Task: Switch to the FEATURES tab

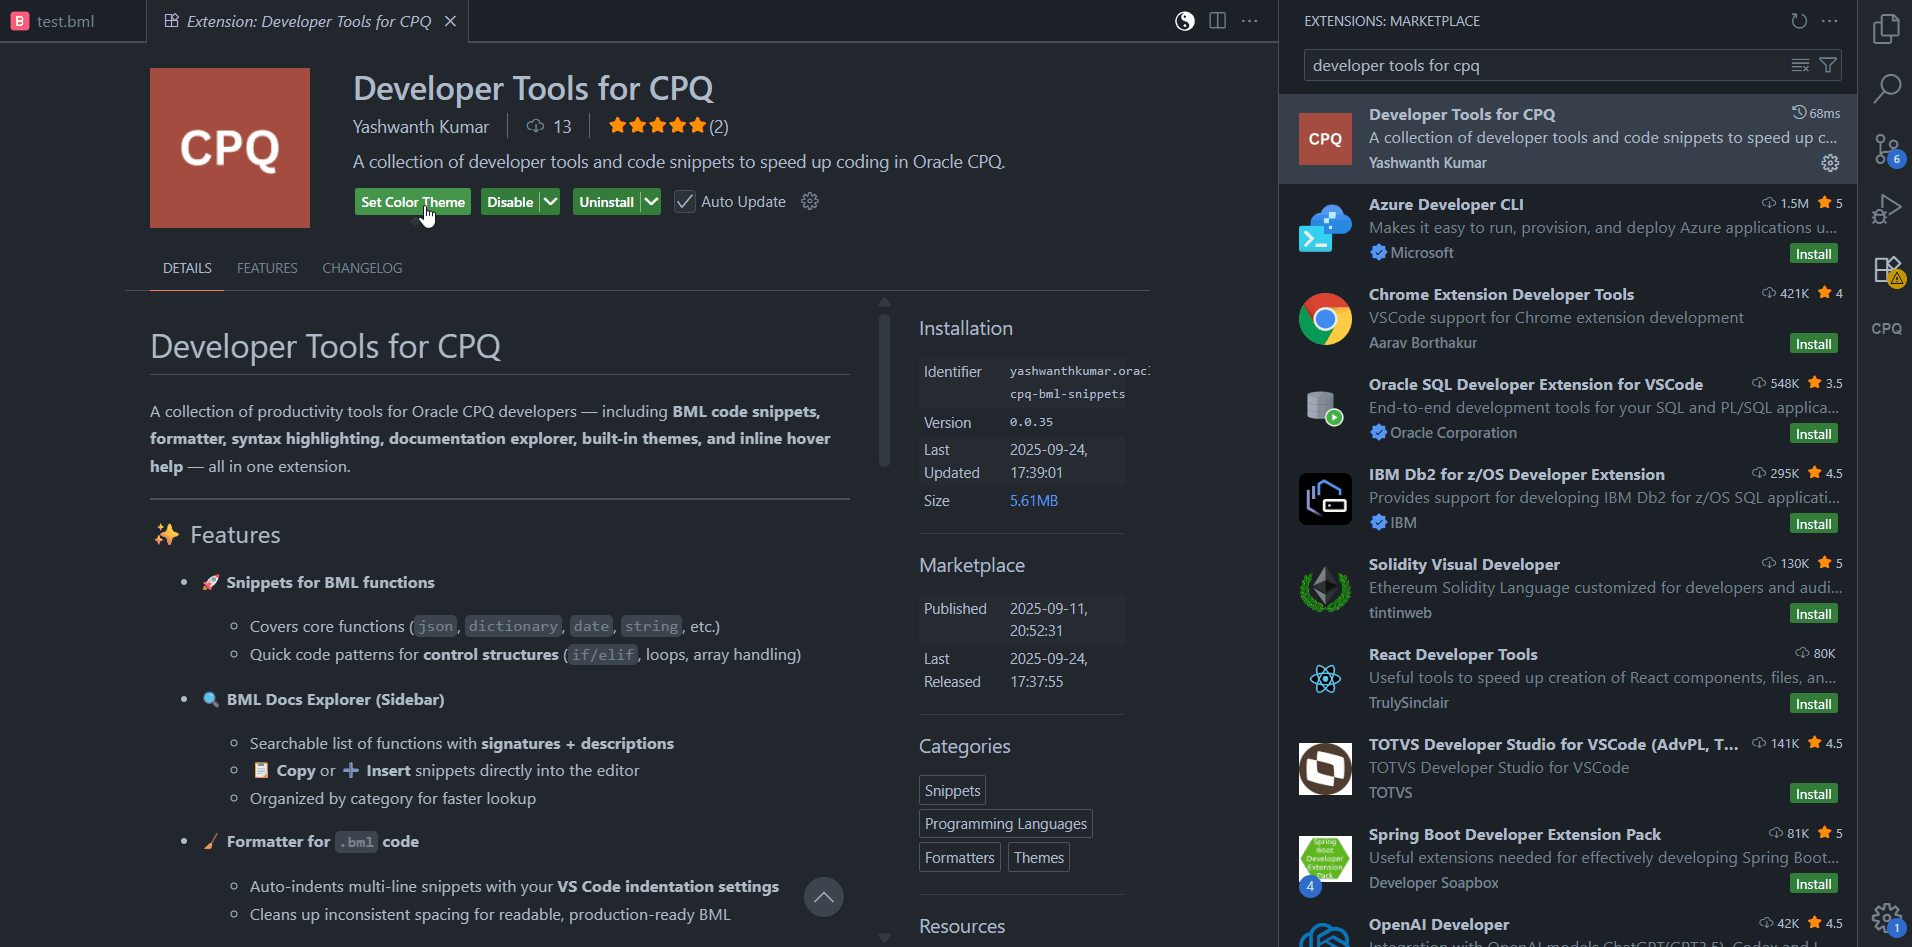Action: point(267,268)
